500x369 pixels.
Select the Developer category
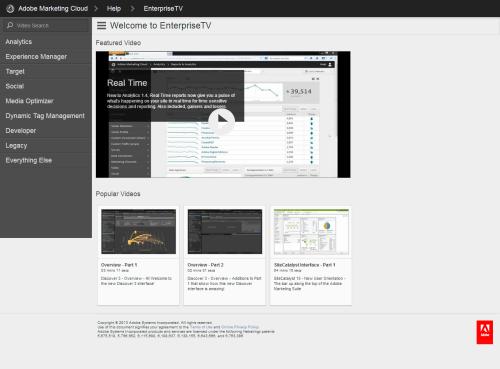coord(21,131)
